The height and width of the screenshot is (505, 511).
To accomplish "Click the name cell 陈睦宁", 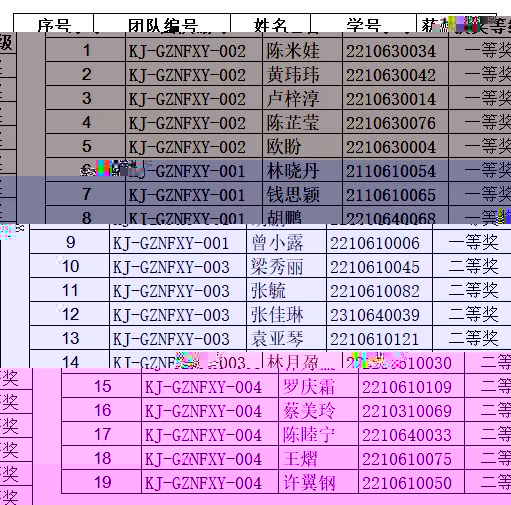I will point(318,434).
